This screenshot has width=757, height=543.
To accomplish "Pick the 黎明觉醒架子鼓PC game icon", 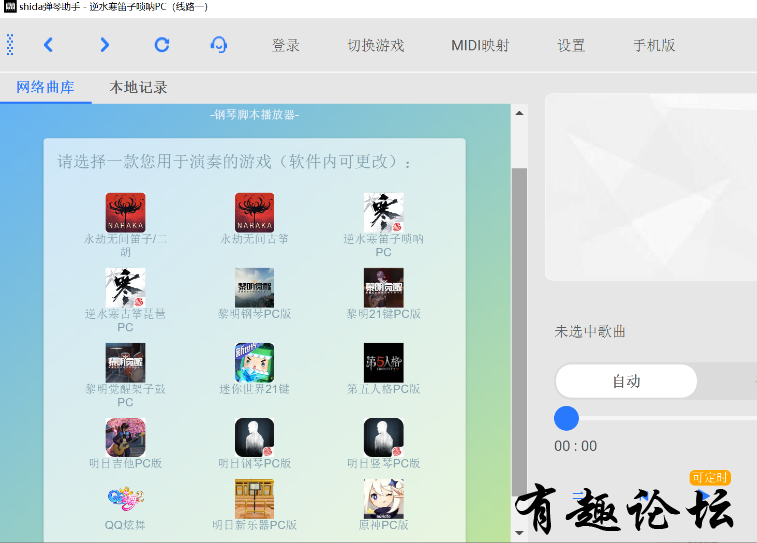I will (x=126, y=362).
